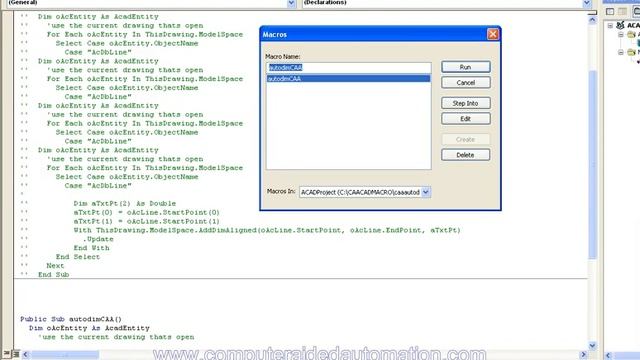Open the Macros In dropdown
Image resolution: width=640 pixels, height=360 pixels.
click(x=426, y=192)
